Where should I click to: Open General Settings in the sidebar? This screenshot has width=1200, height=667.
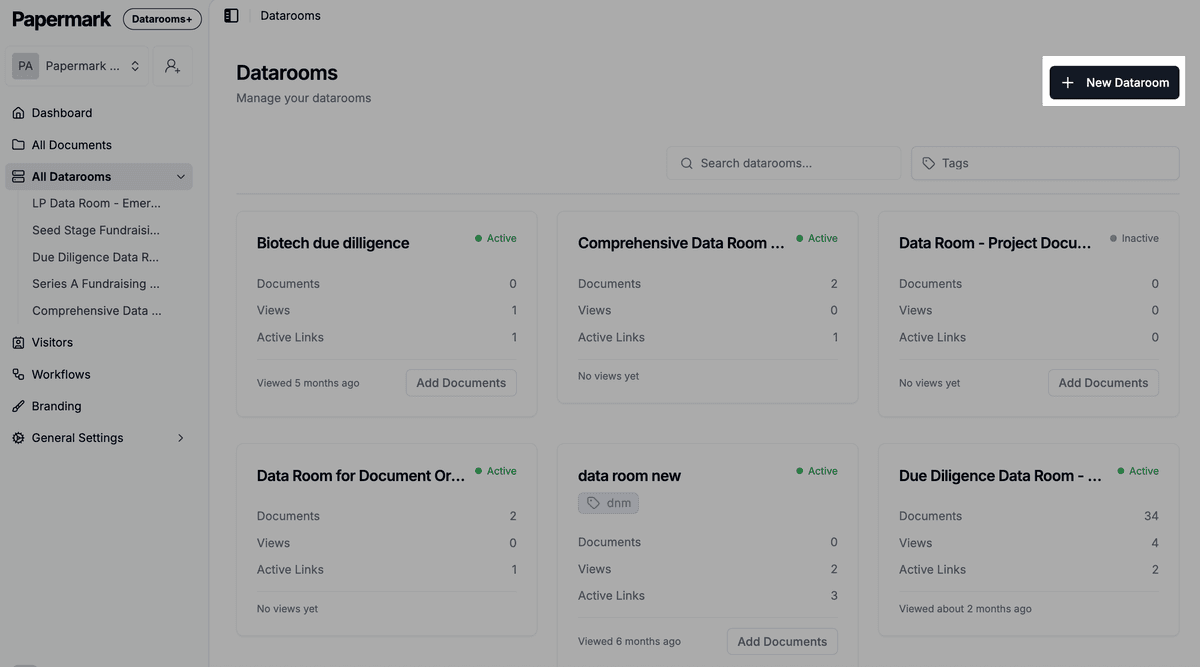click(x=77, y=438)
